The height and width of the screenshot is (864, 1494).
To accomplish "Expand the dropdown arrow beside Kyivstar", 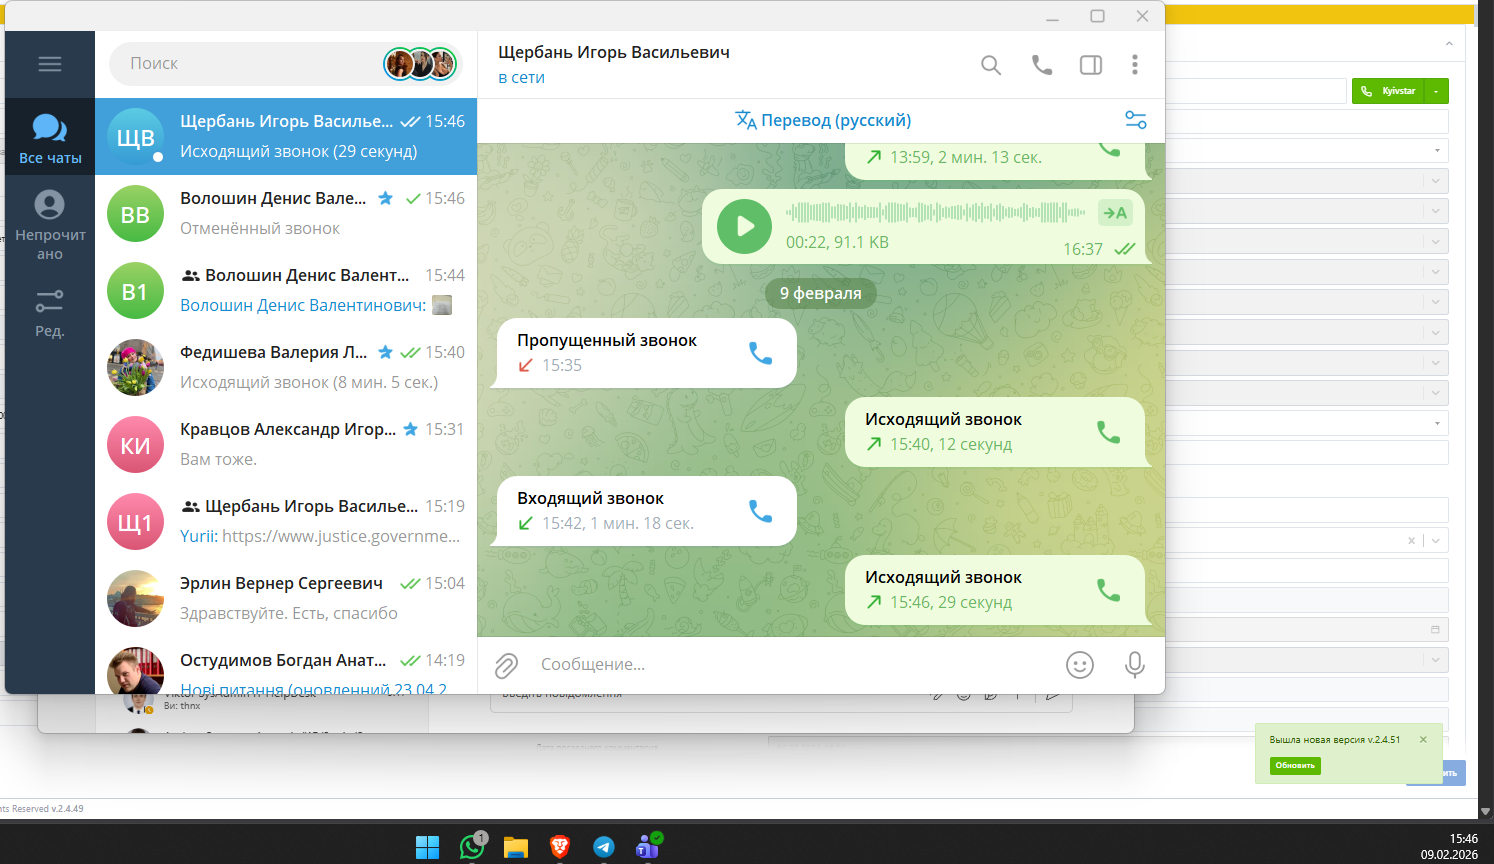I will pos(1436,91).
